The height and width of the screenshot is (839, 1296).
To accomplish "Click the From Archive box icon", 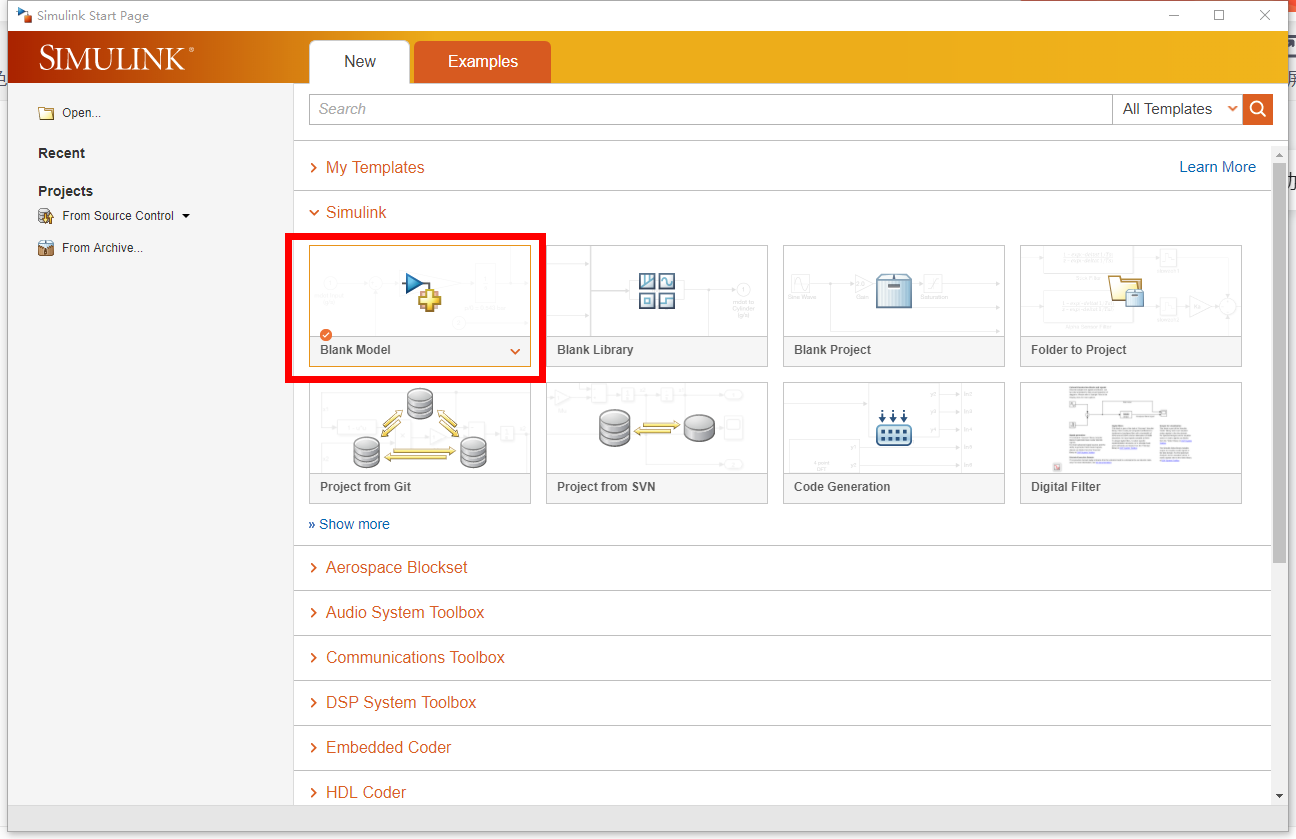I will [x=46, y=248].
